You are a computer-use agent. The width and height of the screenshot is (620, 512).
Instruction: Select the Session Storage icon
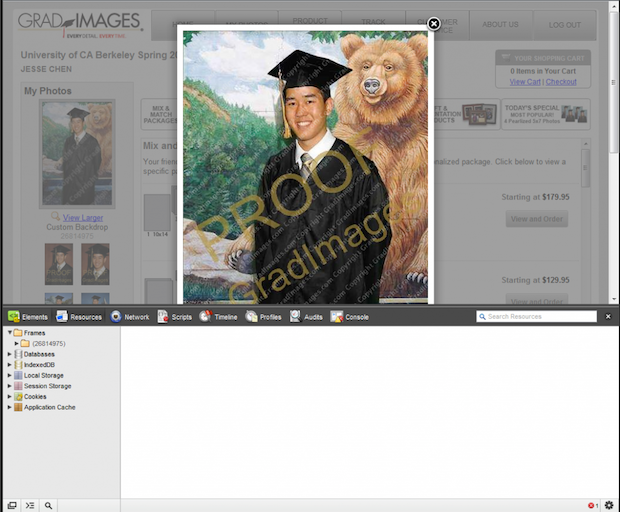tap(18, 386)
